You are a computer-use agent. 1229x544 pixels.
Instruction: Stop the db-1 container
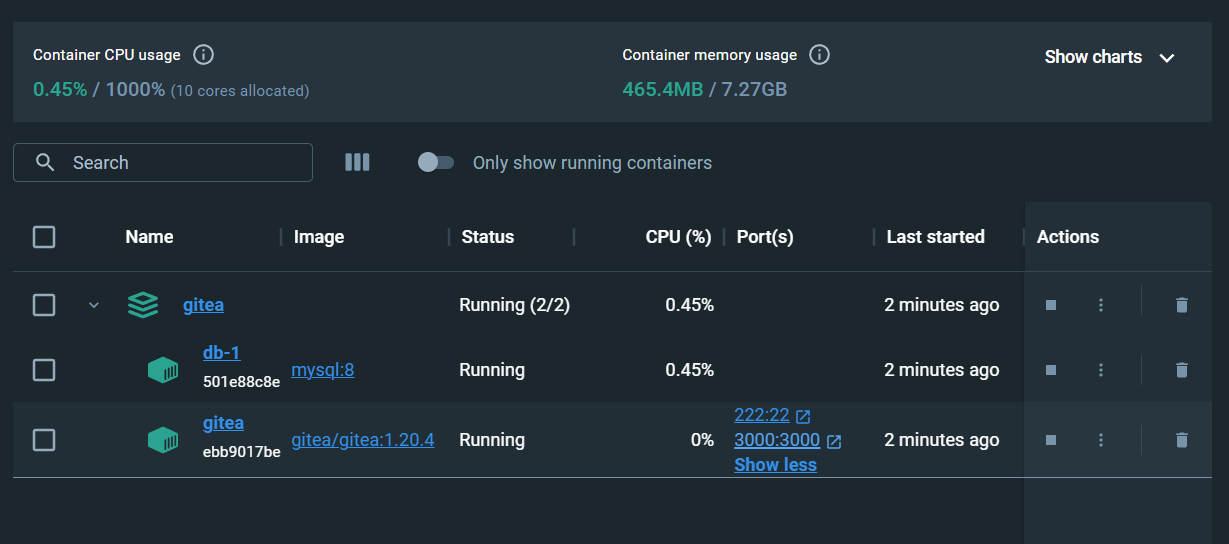point(1051,370)
